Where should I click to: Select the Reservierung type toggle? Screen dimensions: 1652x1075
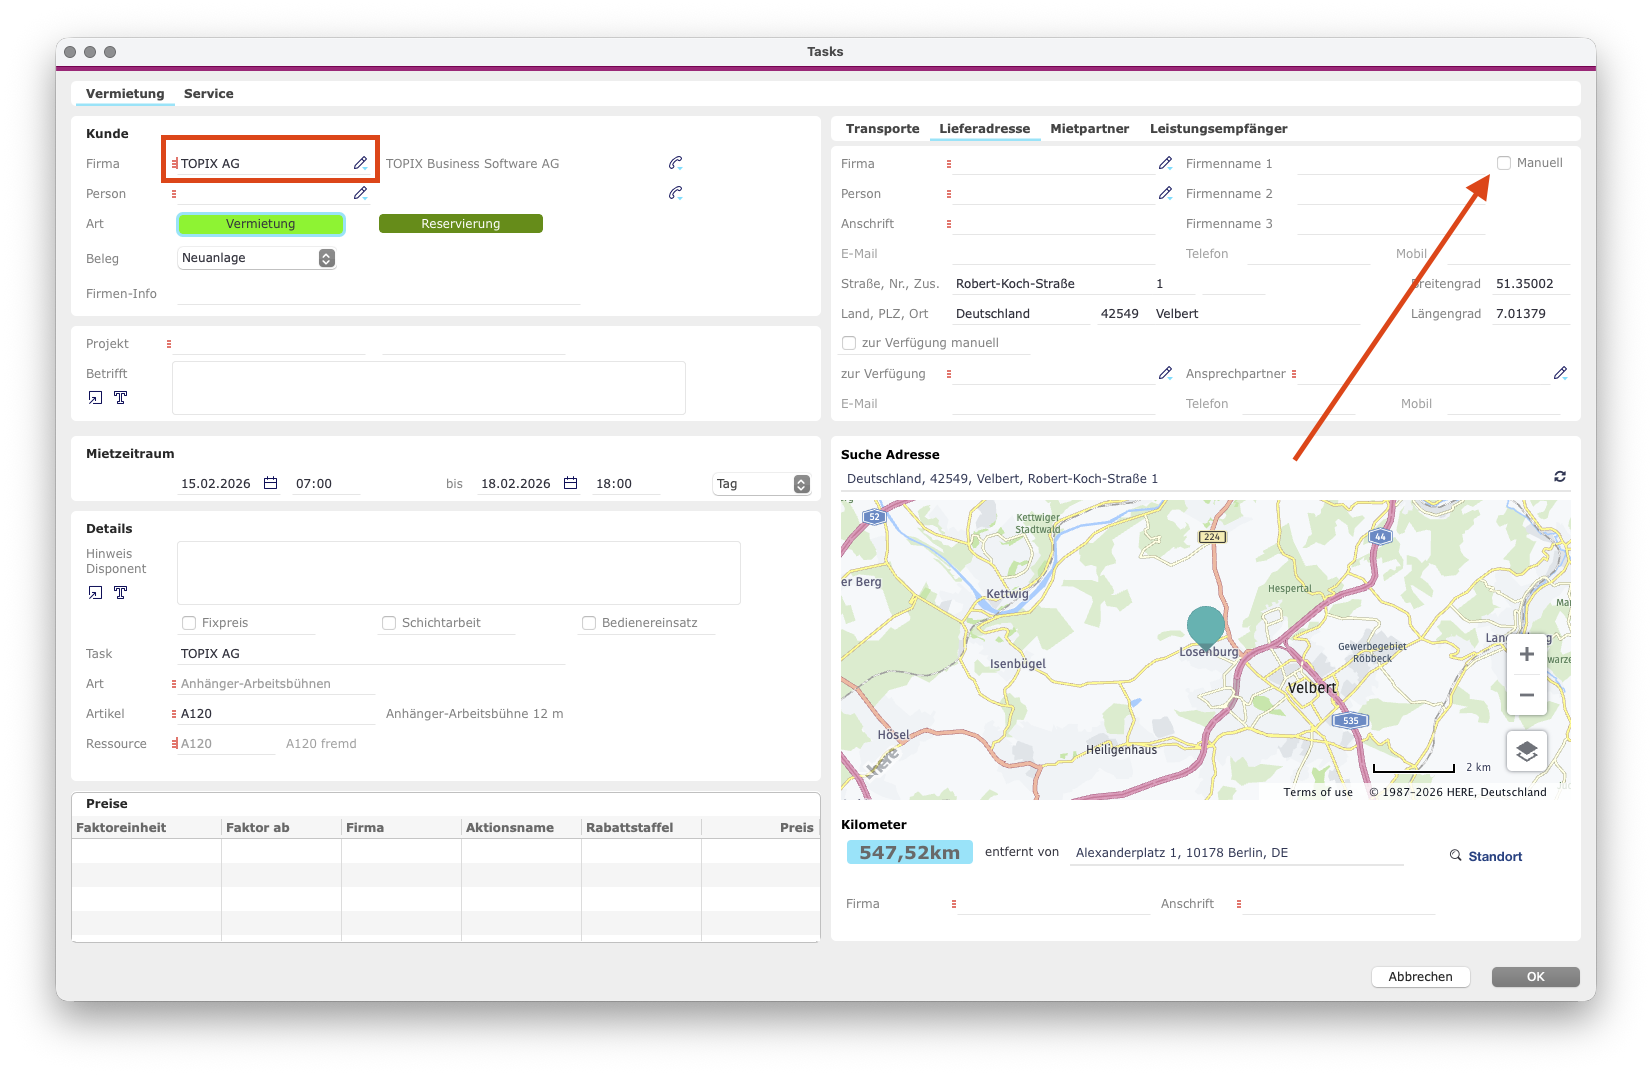click(461, 224)
